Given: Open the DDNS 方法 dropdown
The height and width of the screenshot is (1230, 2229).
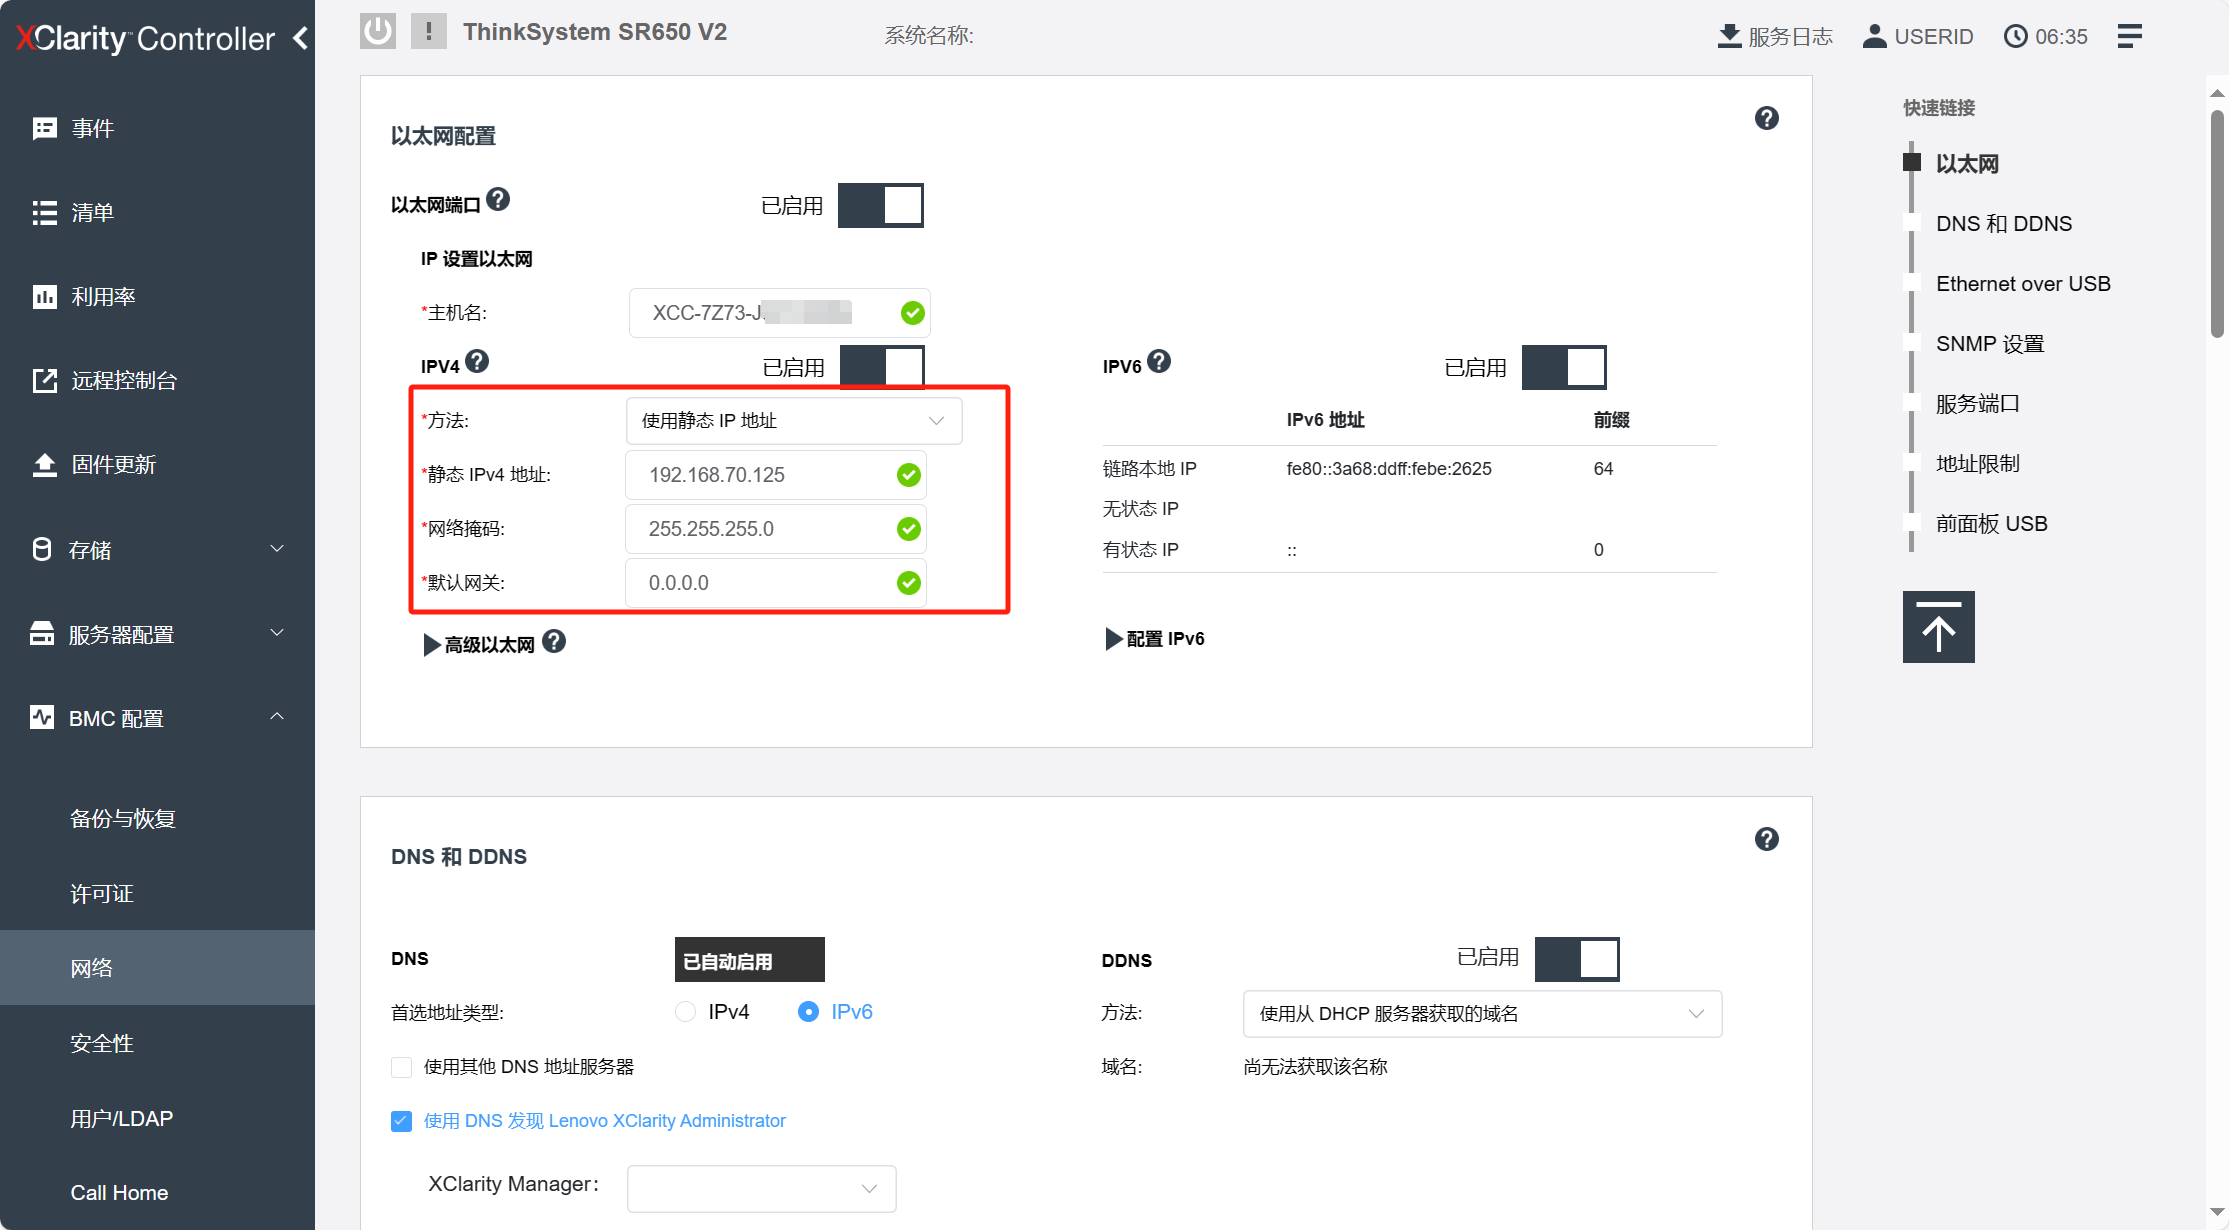Looking at the screenshot, I should [x=1482, y=1014].
